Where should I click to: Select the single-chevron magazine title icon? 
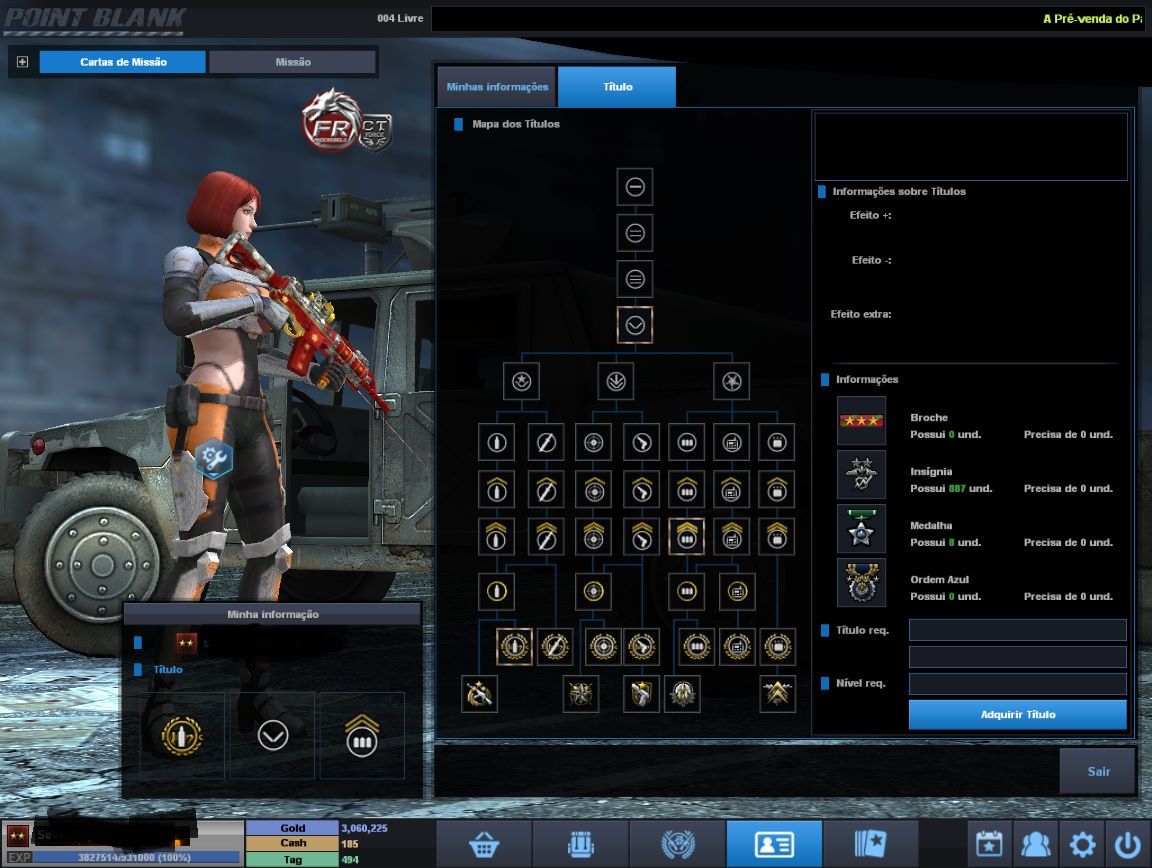(687, 489)
